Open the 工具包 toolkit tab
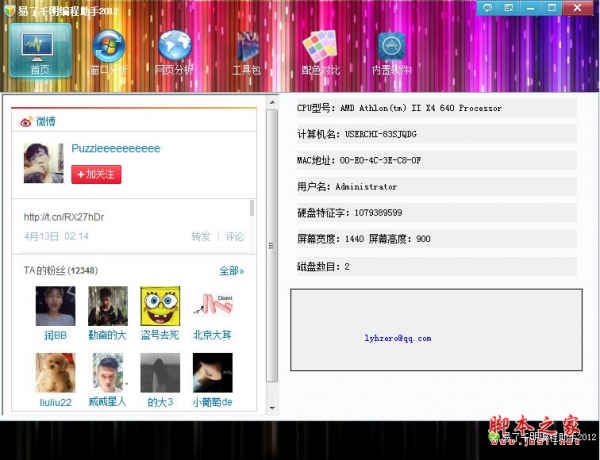The image size is (600, 460). 247,52
